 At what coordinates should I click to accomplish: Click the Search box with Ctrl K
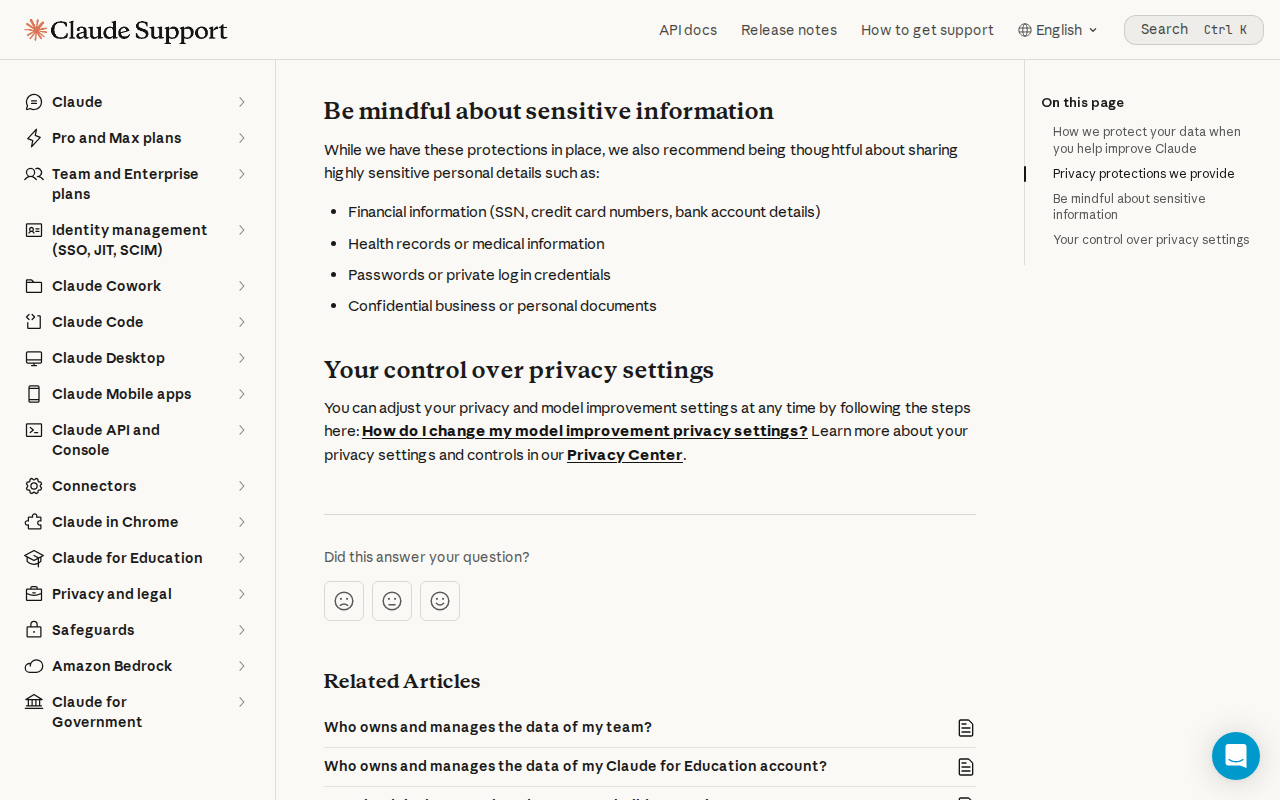point(1194,30)
